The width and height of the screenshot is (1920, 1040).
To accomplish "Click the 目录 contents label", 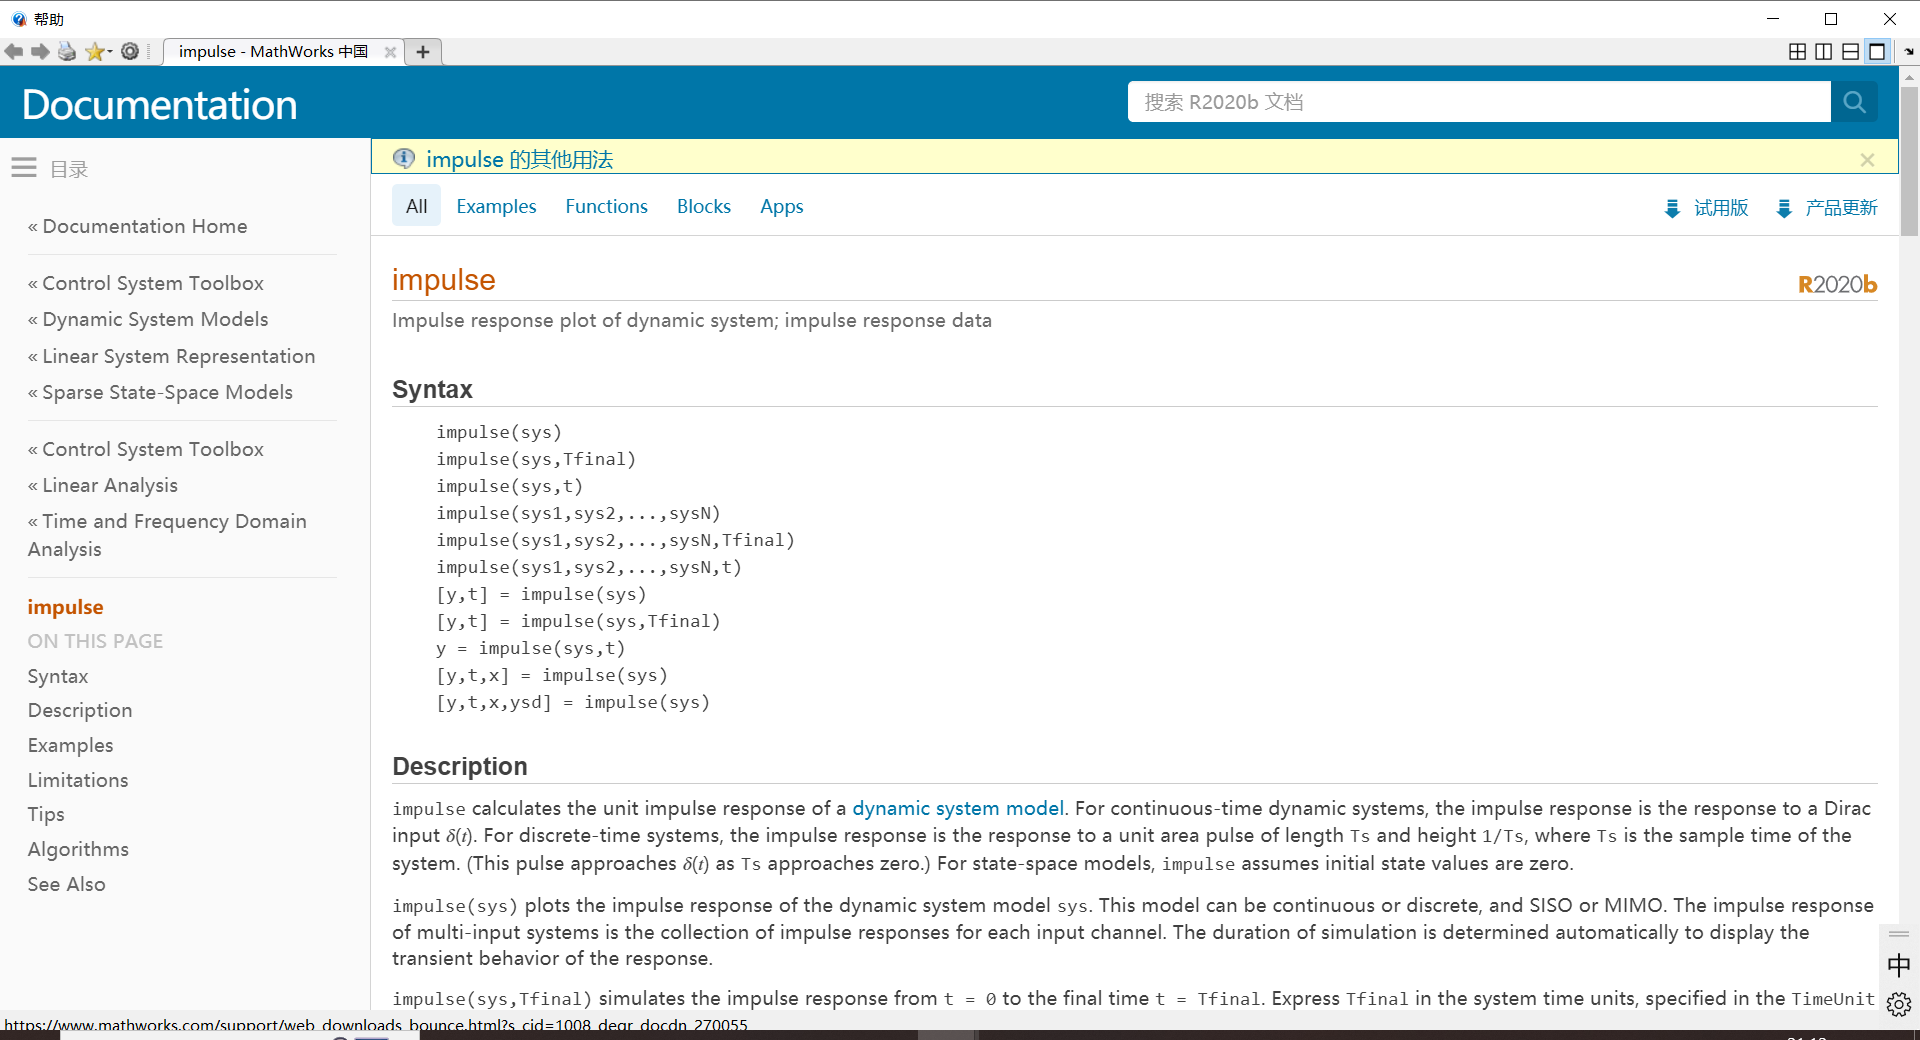I will pyautogui.click(x=69, y=169).
